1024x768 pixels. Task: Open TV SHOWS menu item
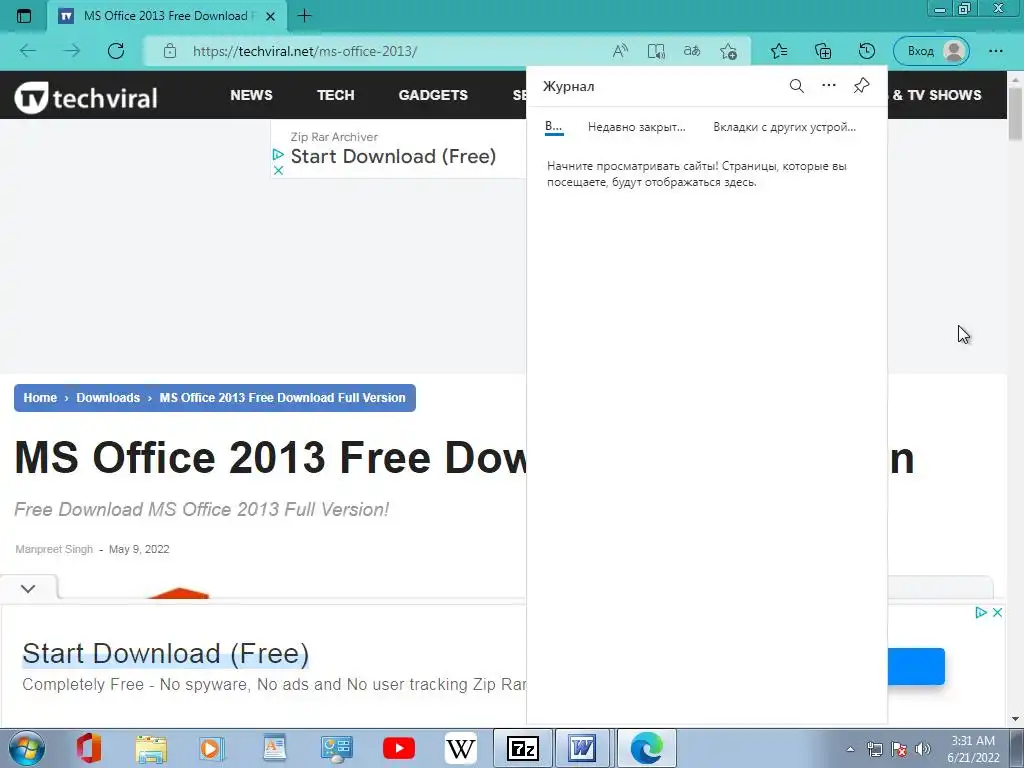coord(937,95)
